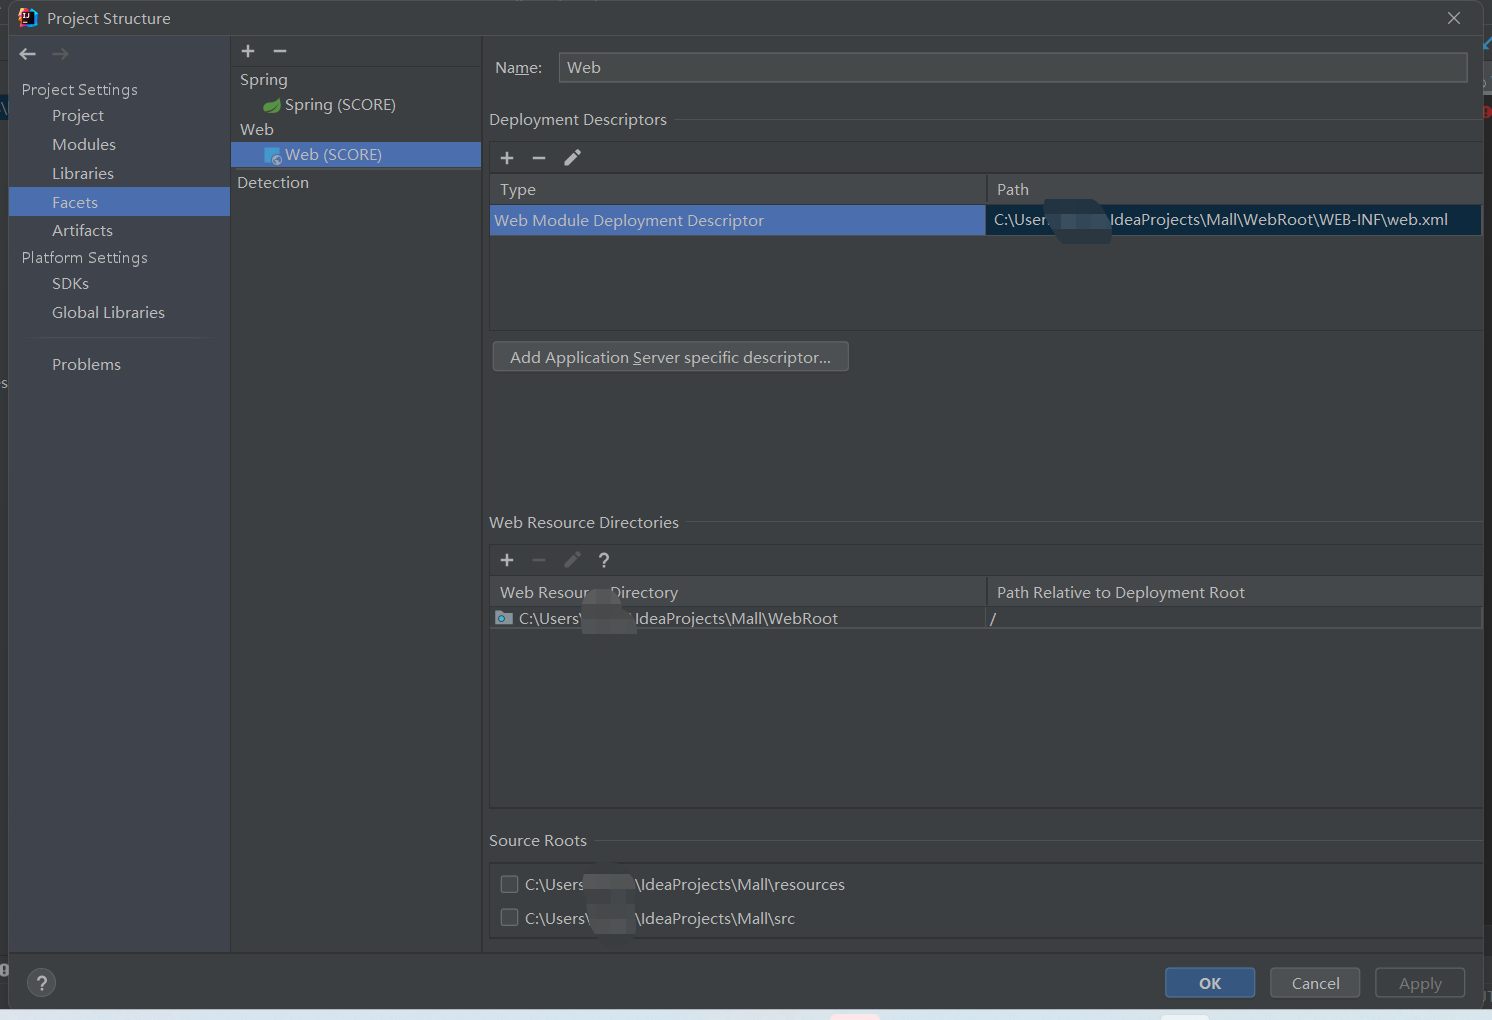
Task: Click Add Application Server specific descriptor button
Action: [670, 357]
